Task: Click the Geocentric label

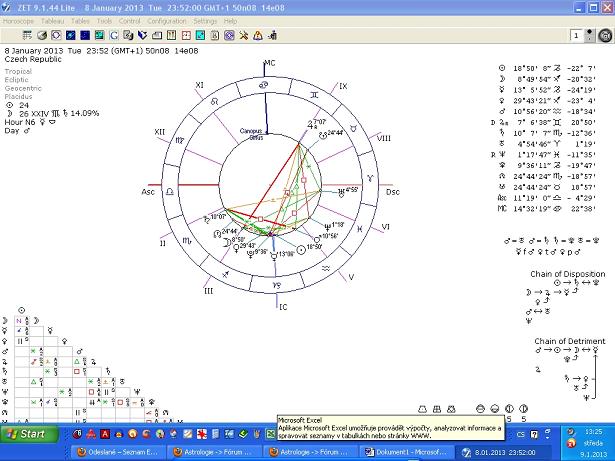Action: coord(23,88)
